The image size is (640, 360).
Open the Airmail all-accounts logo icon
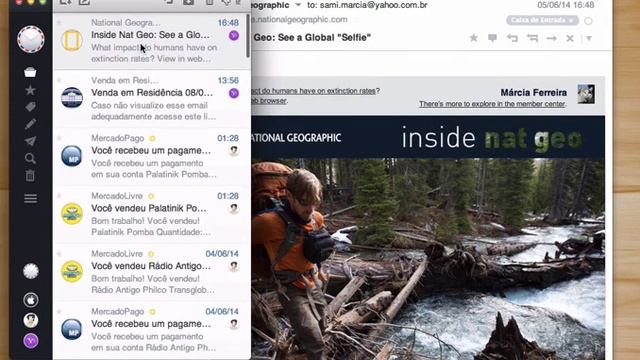pos(31,39)
